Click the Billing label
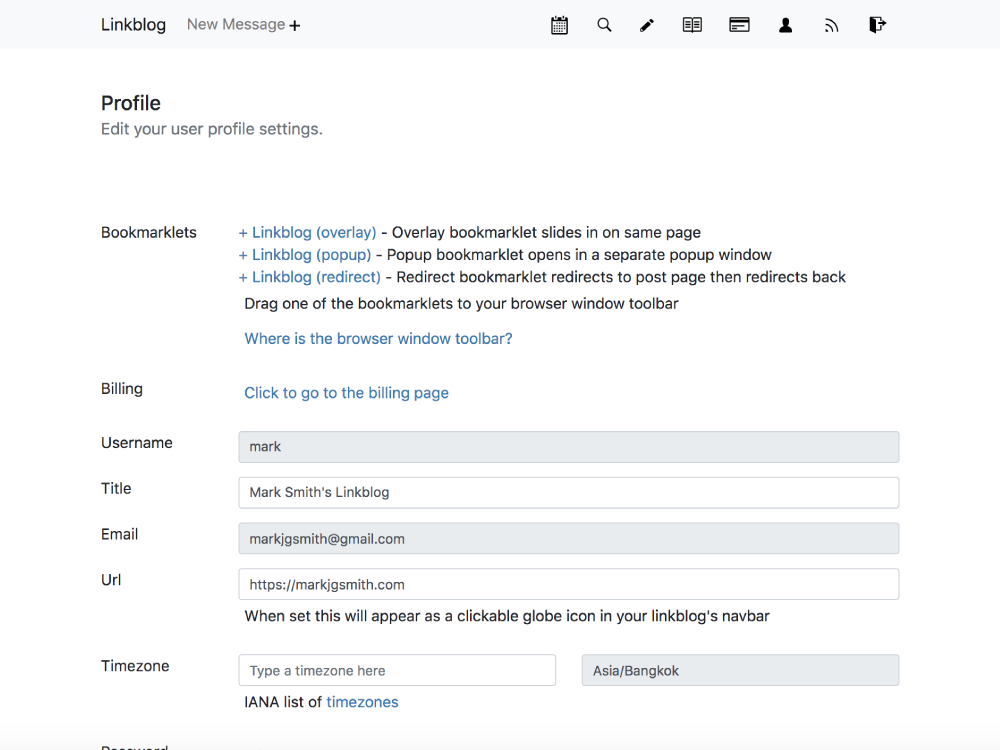This screenshot has width=1000, height=750. pos(122,389)
